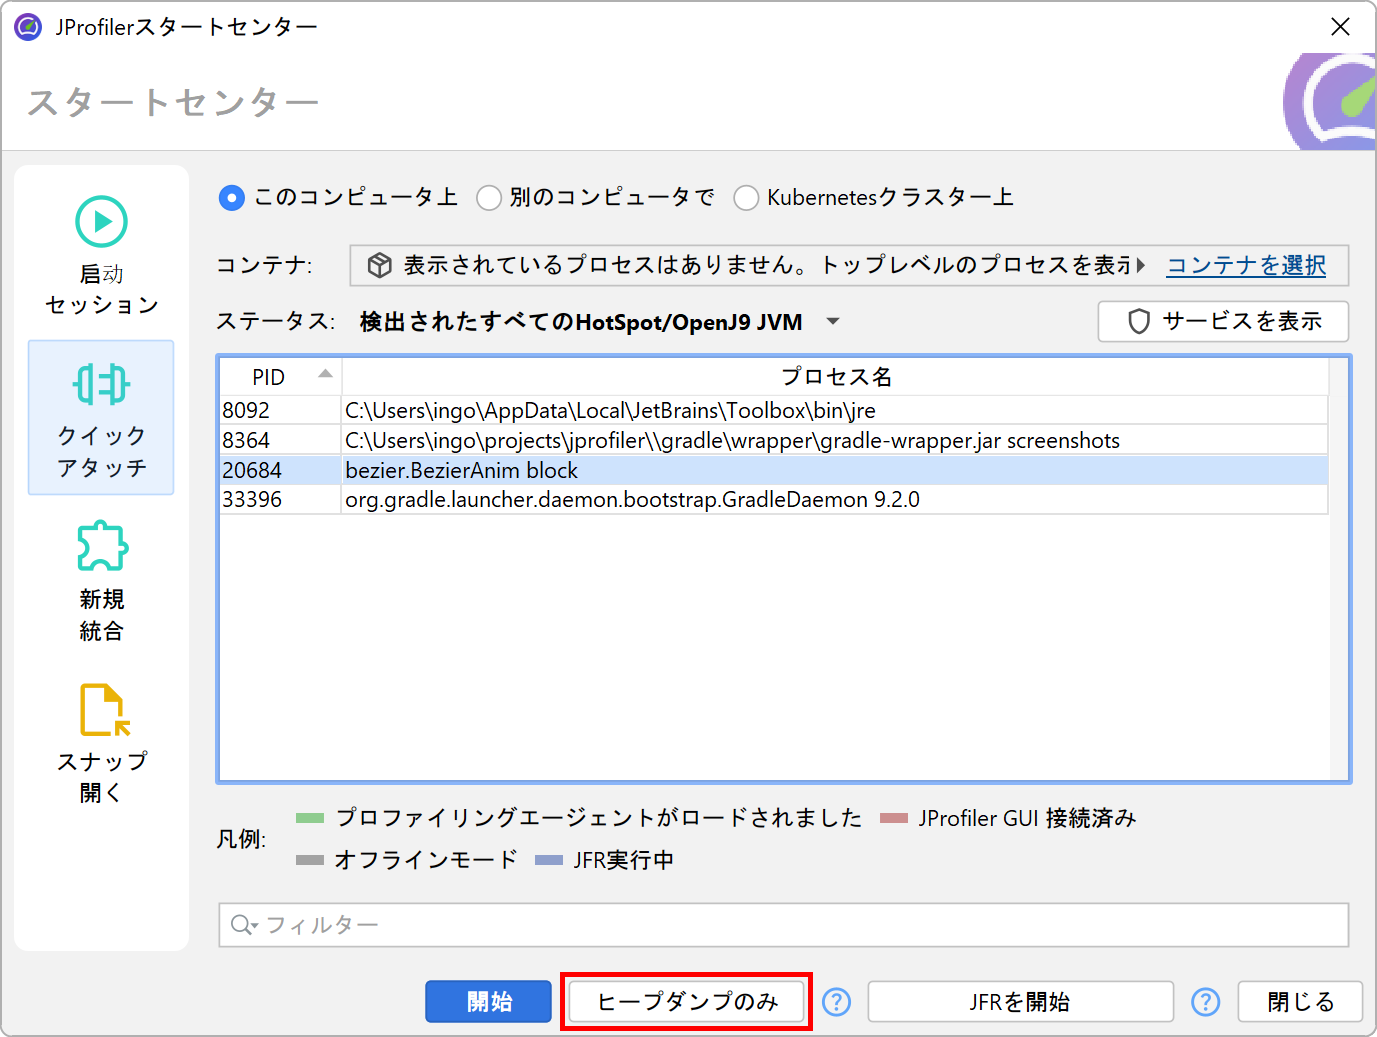Open the ステータス JVM filter dropdown

coord(832,322)
